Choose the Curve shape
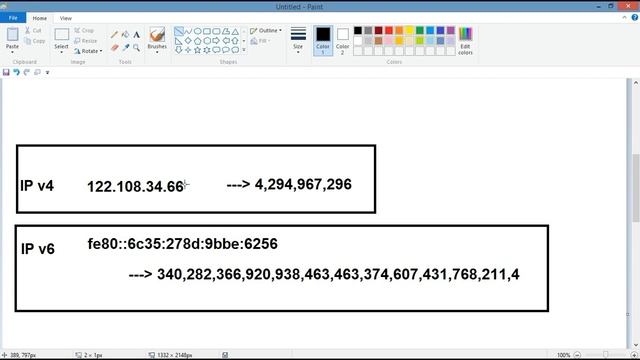 pos(188,31)
